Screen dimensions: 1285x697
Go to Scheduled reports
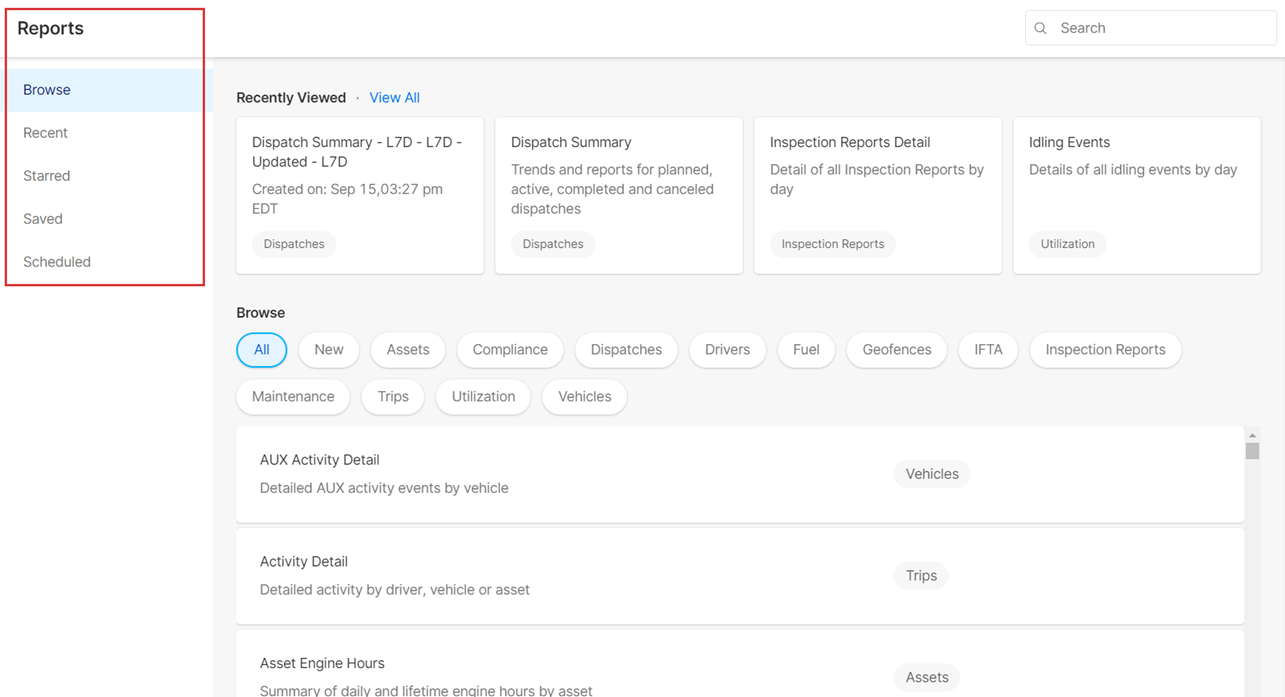(56, 261)
